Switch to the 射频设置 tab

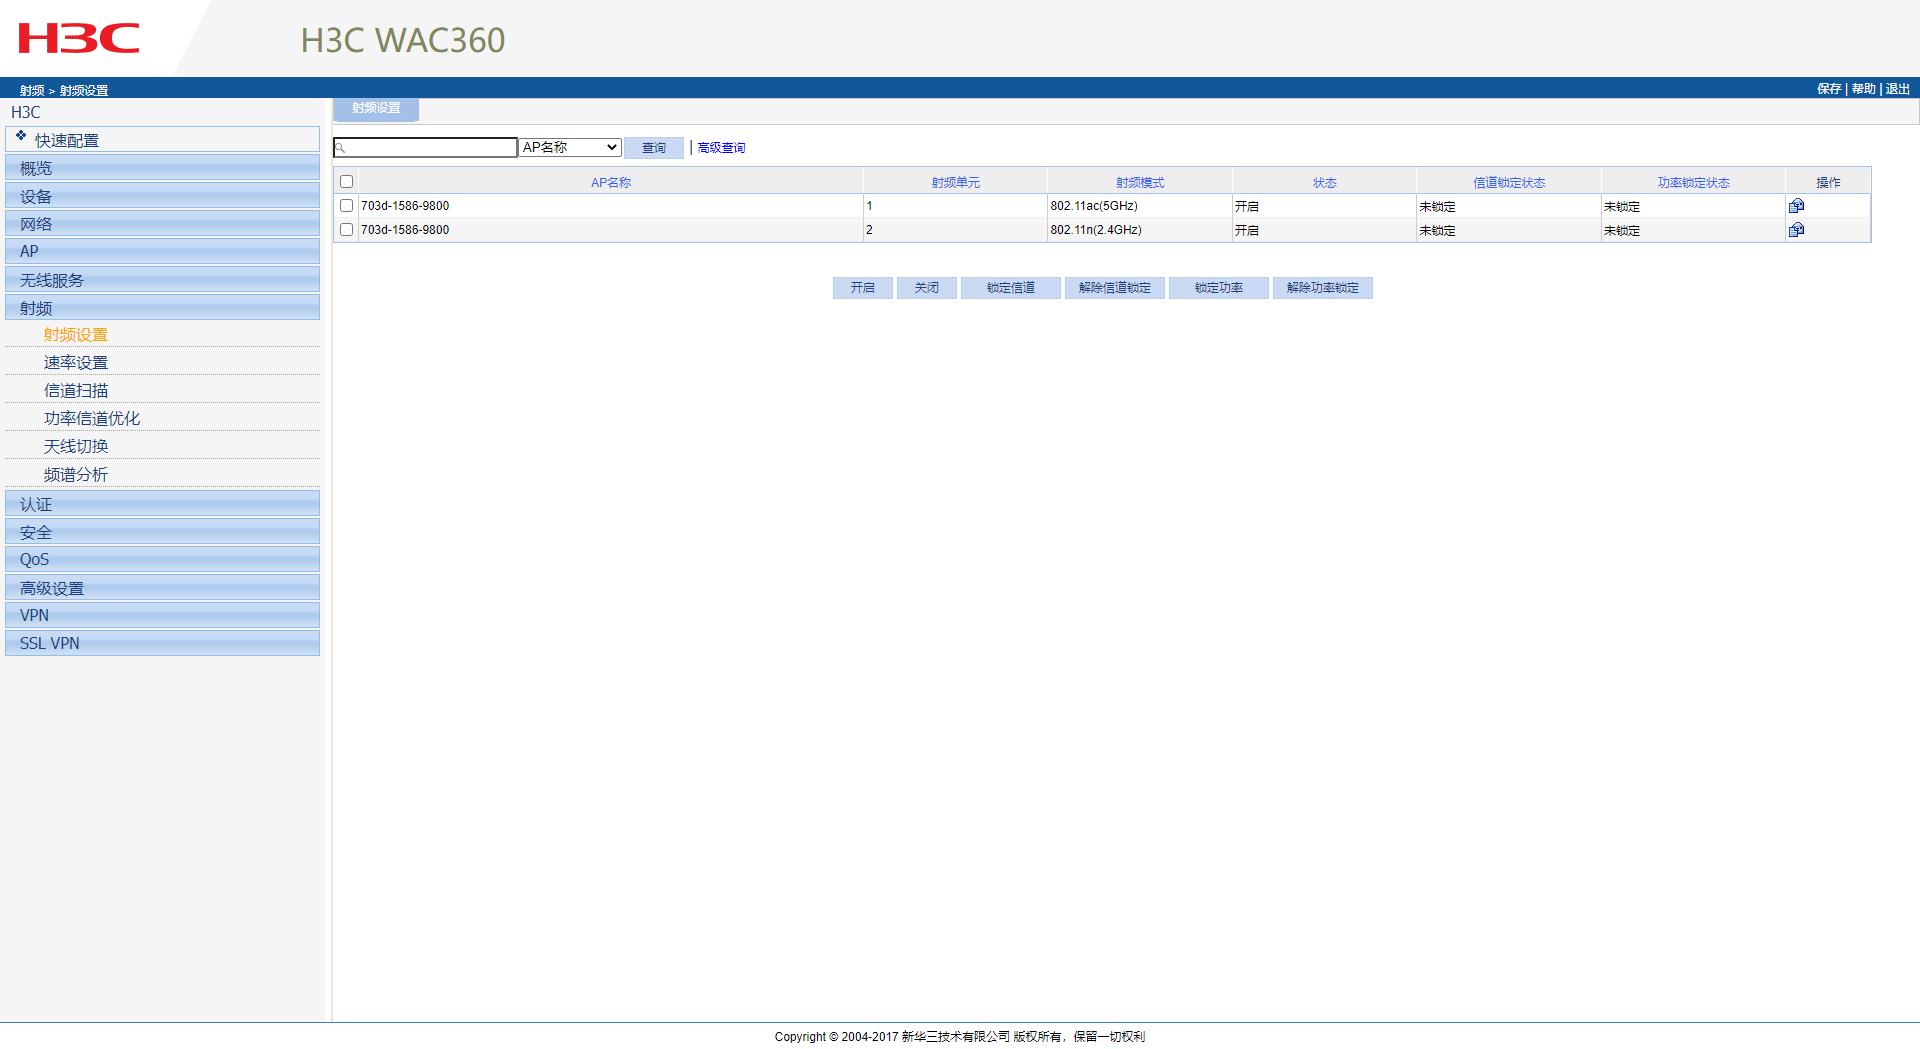[376, 108]
